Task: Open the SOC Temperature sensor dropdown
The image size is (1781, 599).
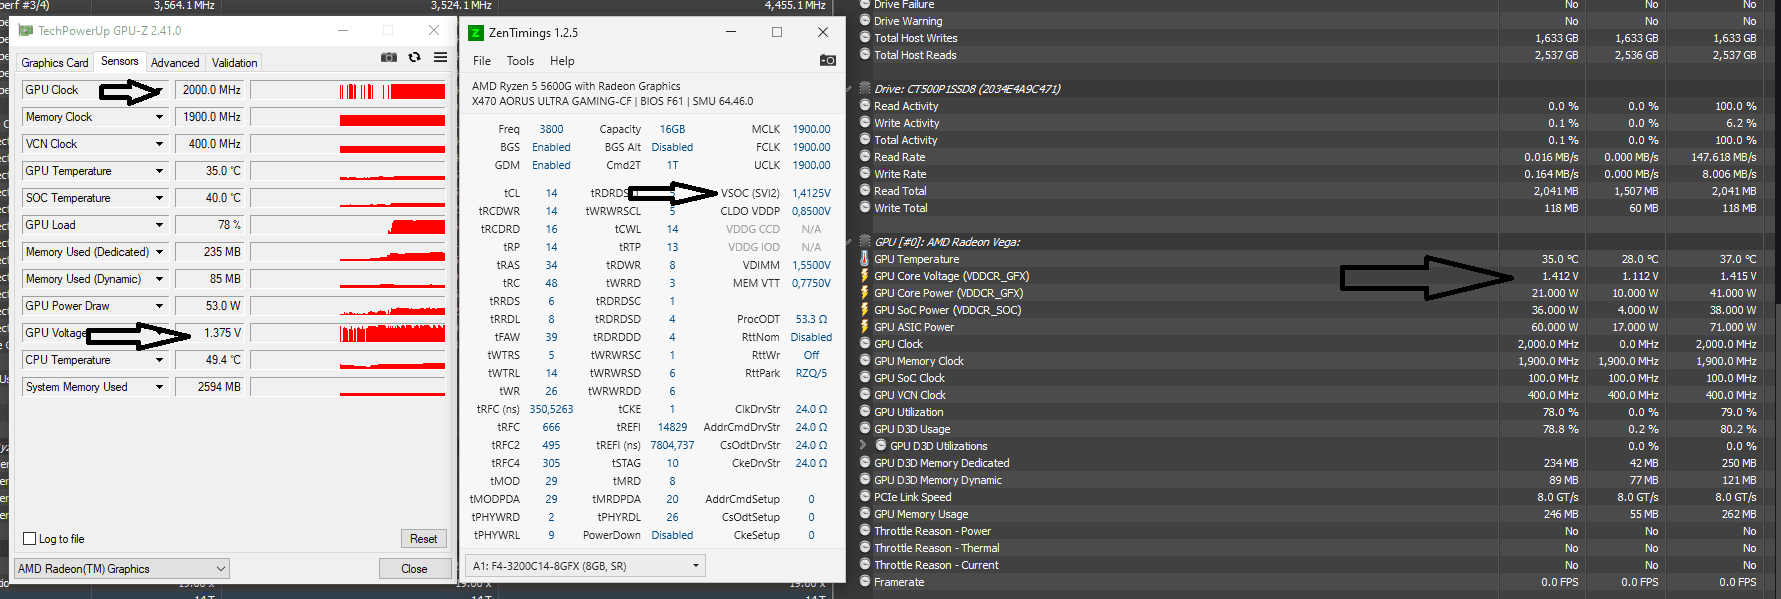Action: (x=159, y=198)
